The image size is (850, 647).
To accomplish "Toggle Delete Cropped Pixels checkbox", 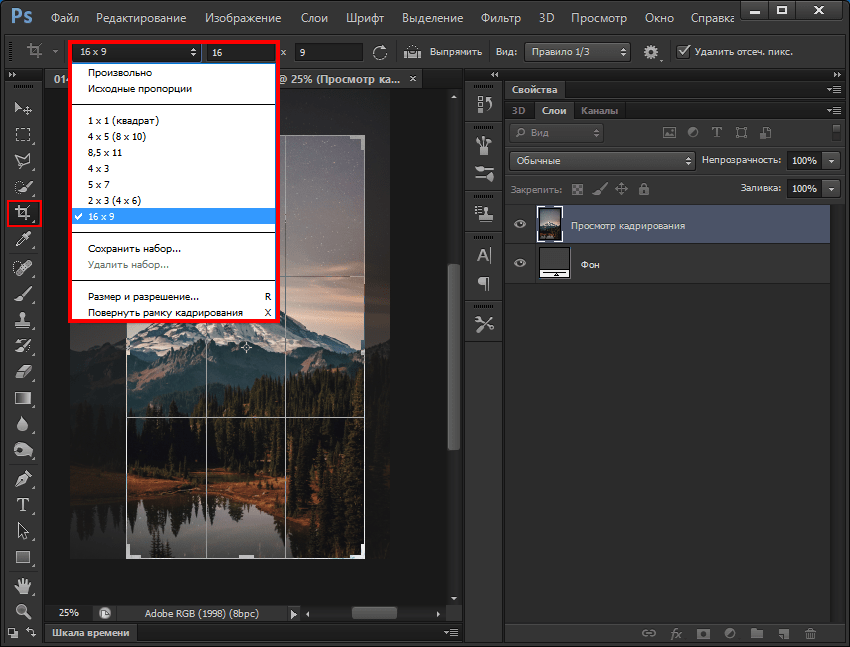I will coord(684,51).
